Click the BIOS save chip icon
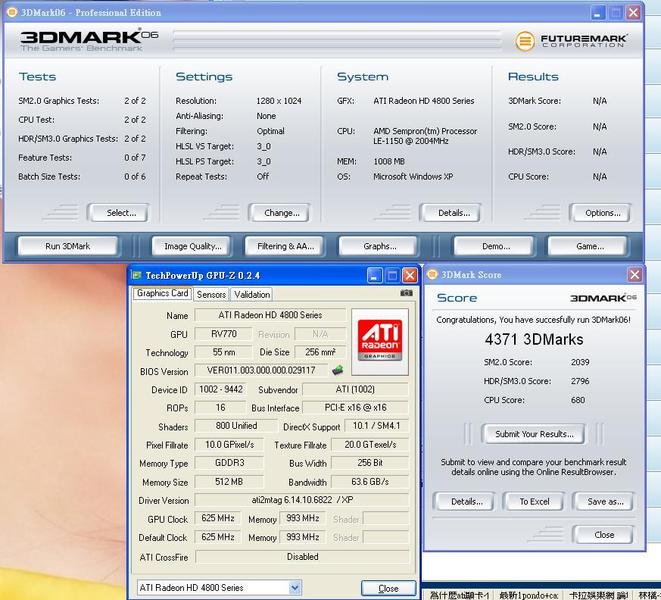 (338, 371)
